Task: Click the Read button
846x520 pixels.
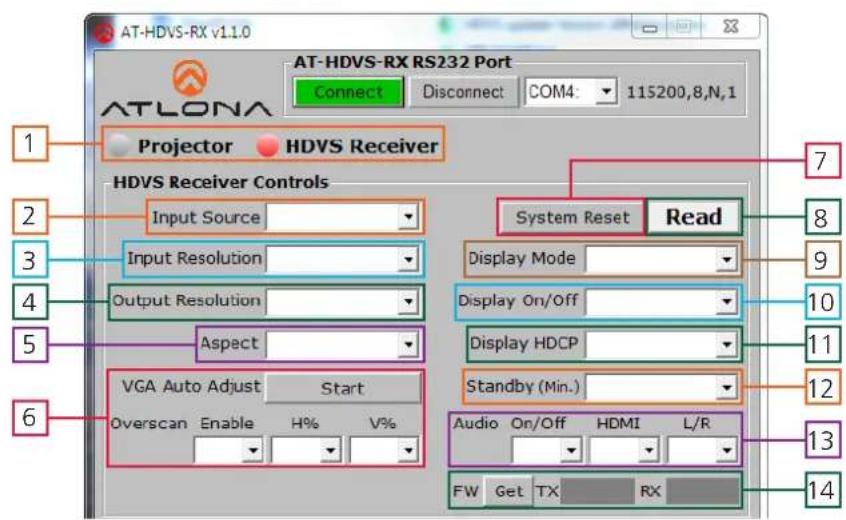Action: click(693, 217)
